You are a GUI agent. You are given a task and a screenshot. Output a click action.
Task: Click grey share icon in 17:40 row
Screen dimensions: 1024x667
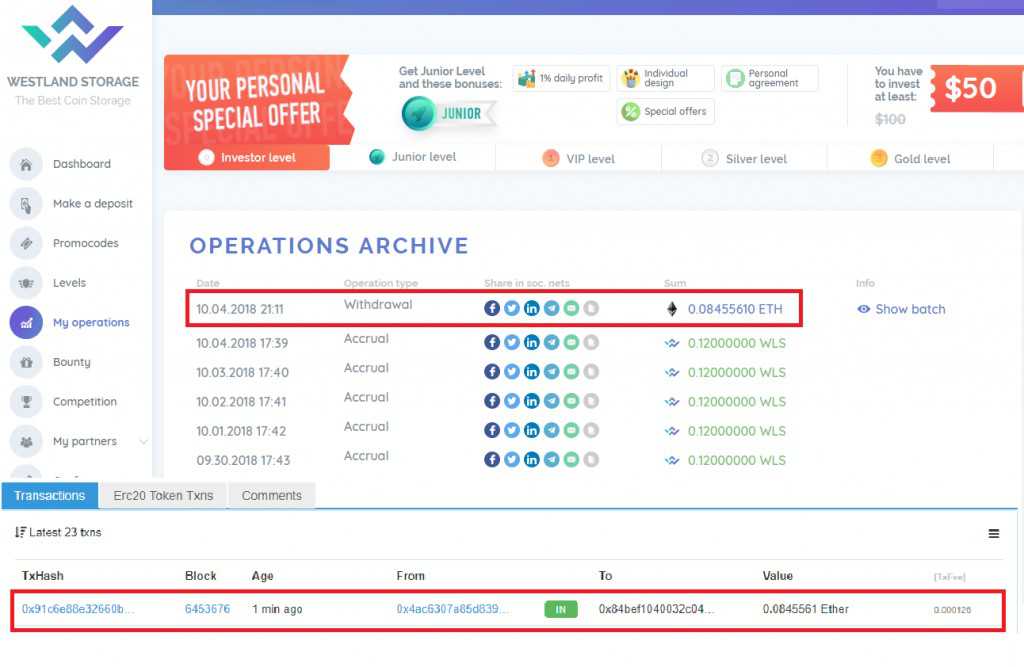(591, 372)
